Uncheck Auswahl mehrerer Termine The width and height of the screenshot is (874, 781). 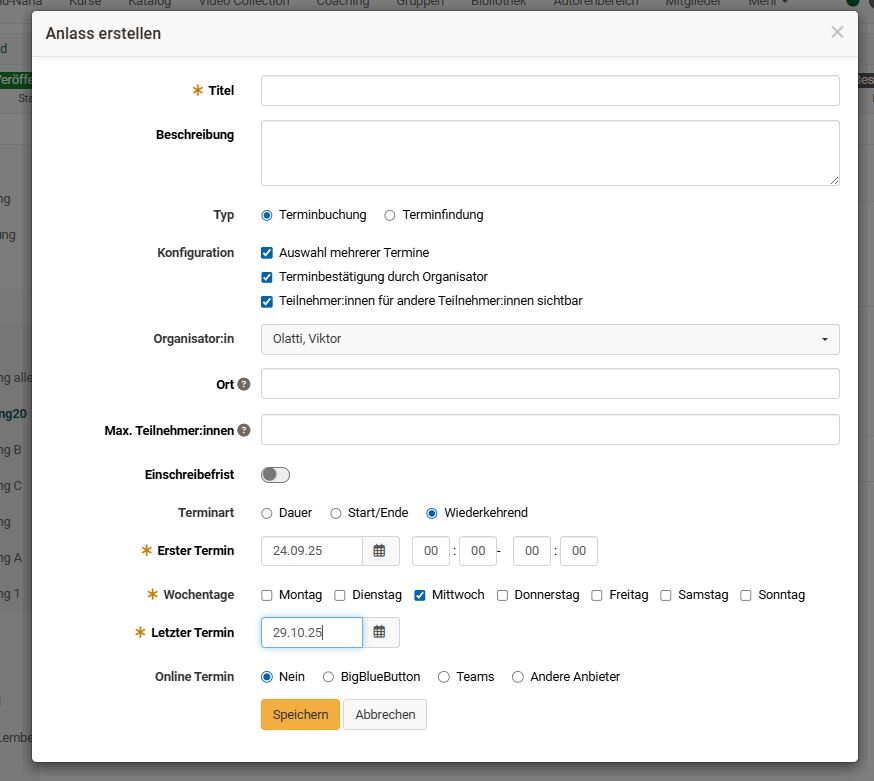point(267,253)
